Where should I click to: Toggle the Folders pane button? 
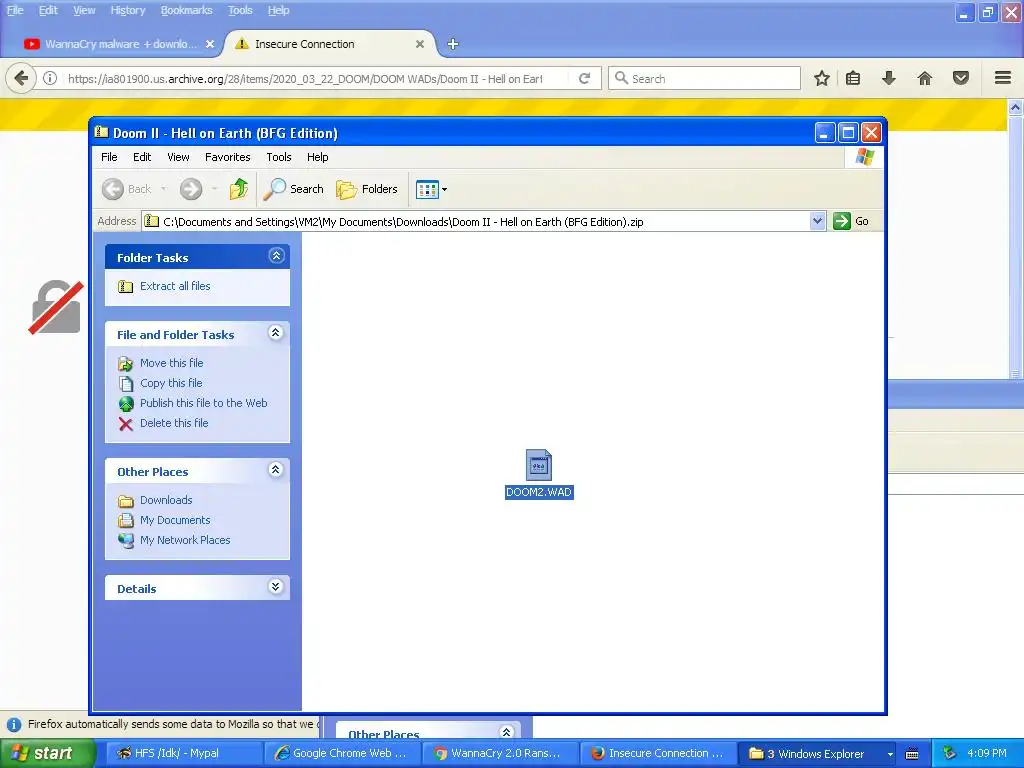(x=366, y=189)
